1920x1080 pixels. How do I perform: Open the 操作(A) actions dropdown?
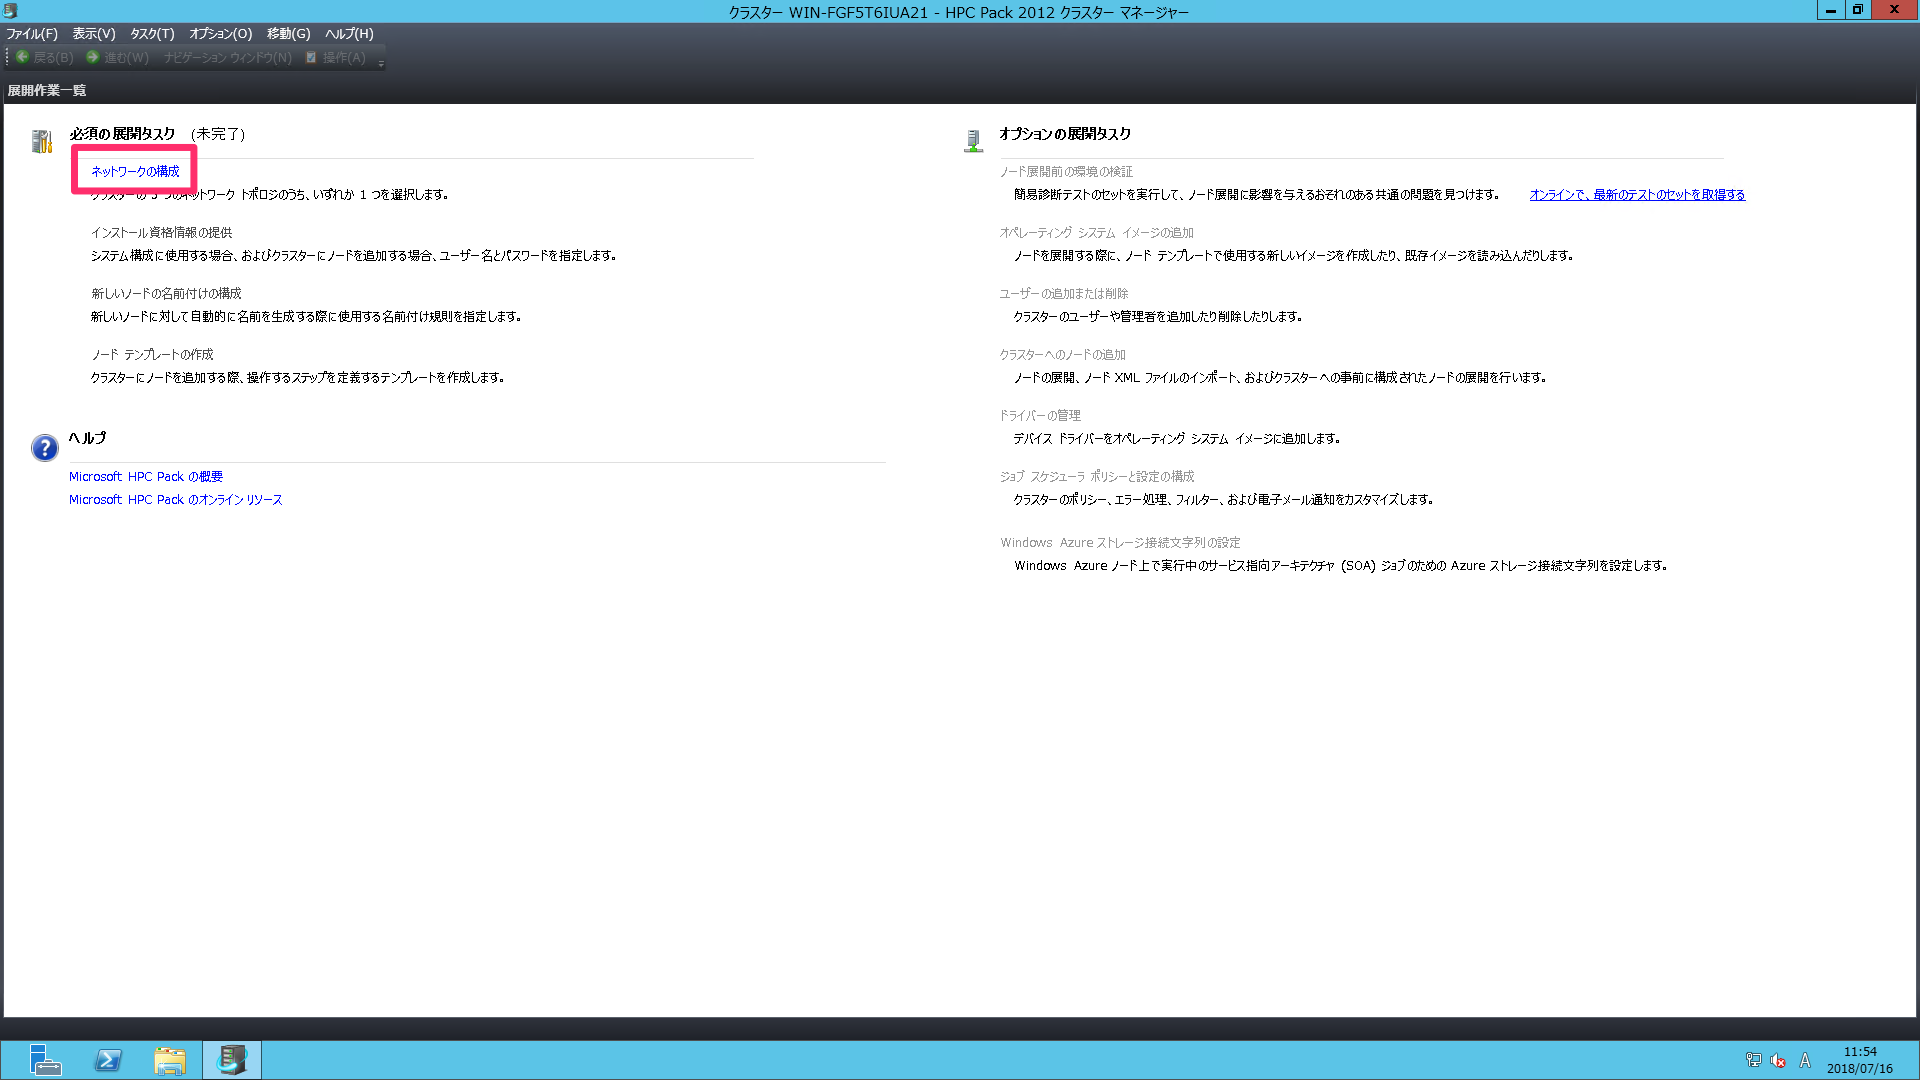340,57
